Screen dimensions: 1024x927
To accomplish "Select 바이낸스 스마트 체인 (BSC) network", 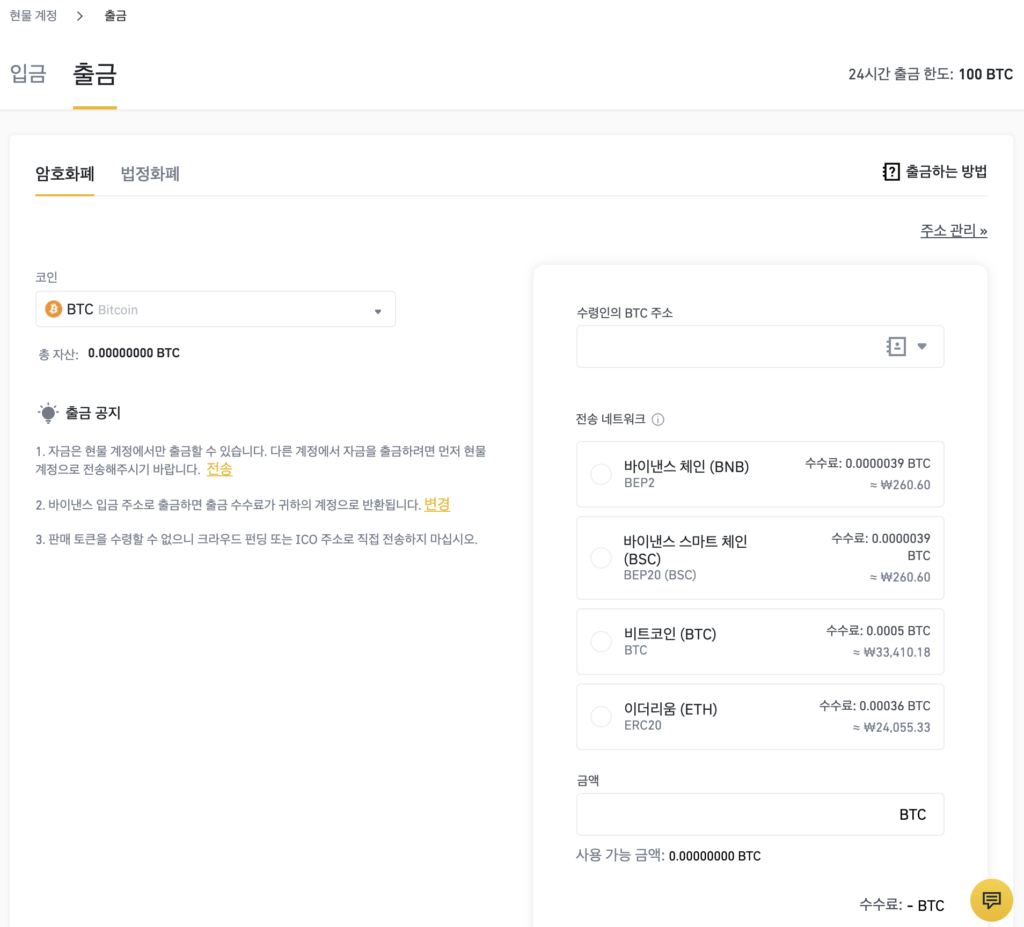I will 601,558.
